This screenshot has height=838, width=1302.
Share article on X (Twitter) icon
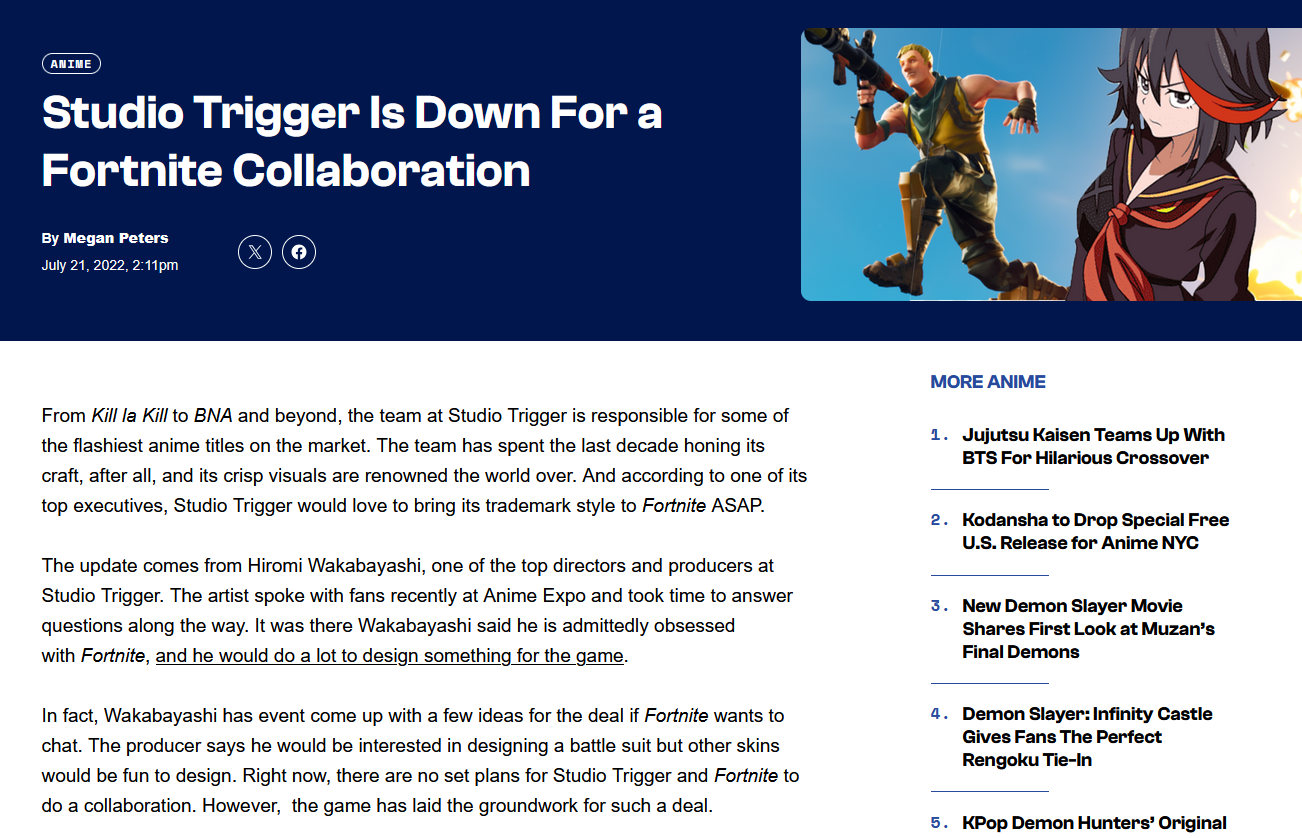tap(255, 252)
